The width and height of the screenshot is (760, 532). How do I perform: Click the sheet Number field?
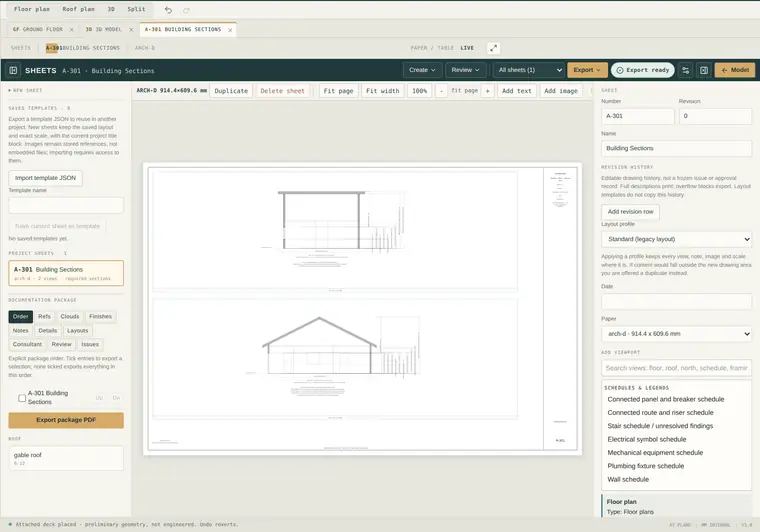(x=637, y=116)
